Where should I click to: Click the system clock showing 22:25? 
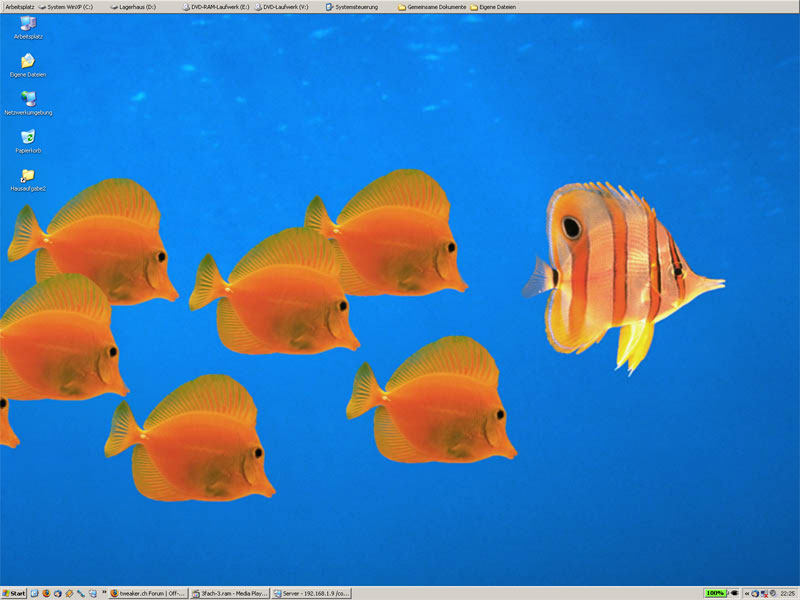tap(787, 593)
